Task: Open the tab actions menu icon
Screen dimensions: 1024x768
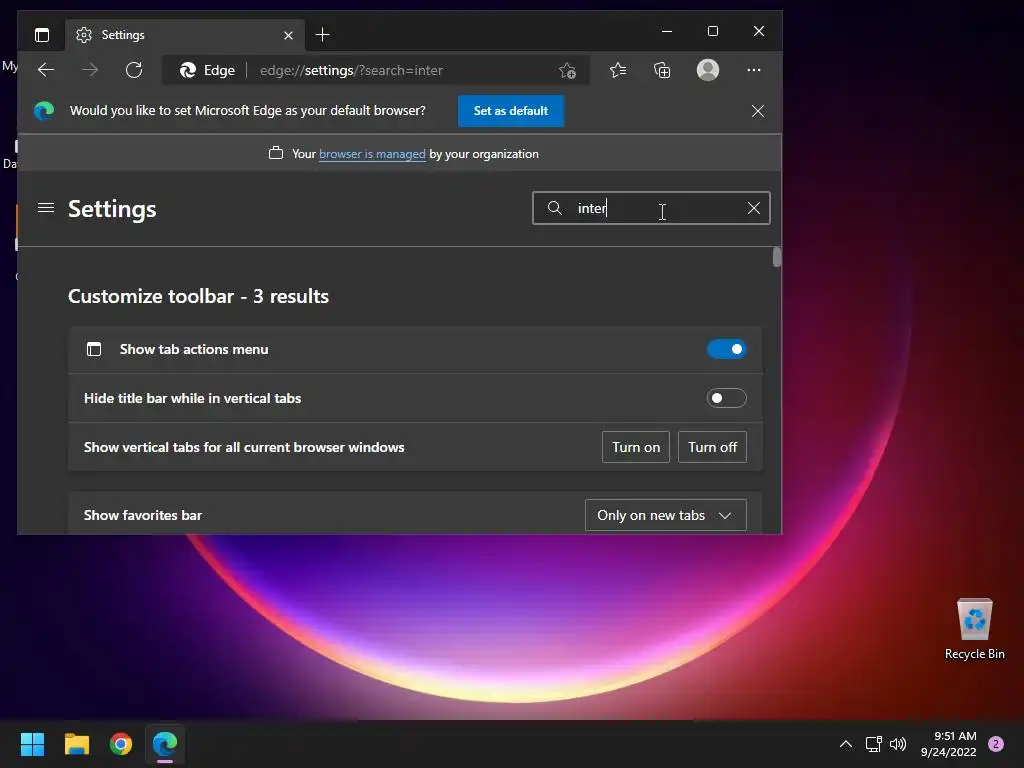Action: pyautogui.click(x=42, y=35)
